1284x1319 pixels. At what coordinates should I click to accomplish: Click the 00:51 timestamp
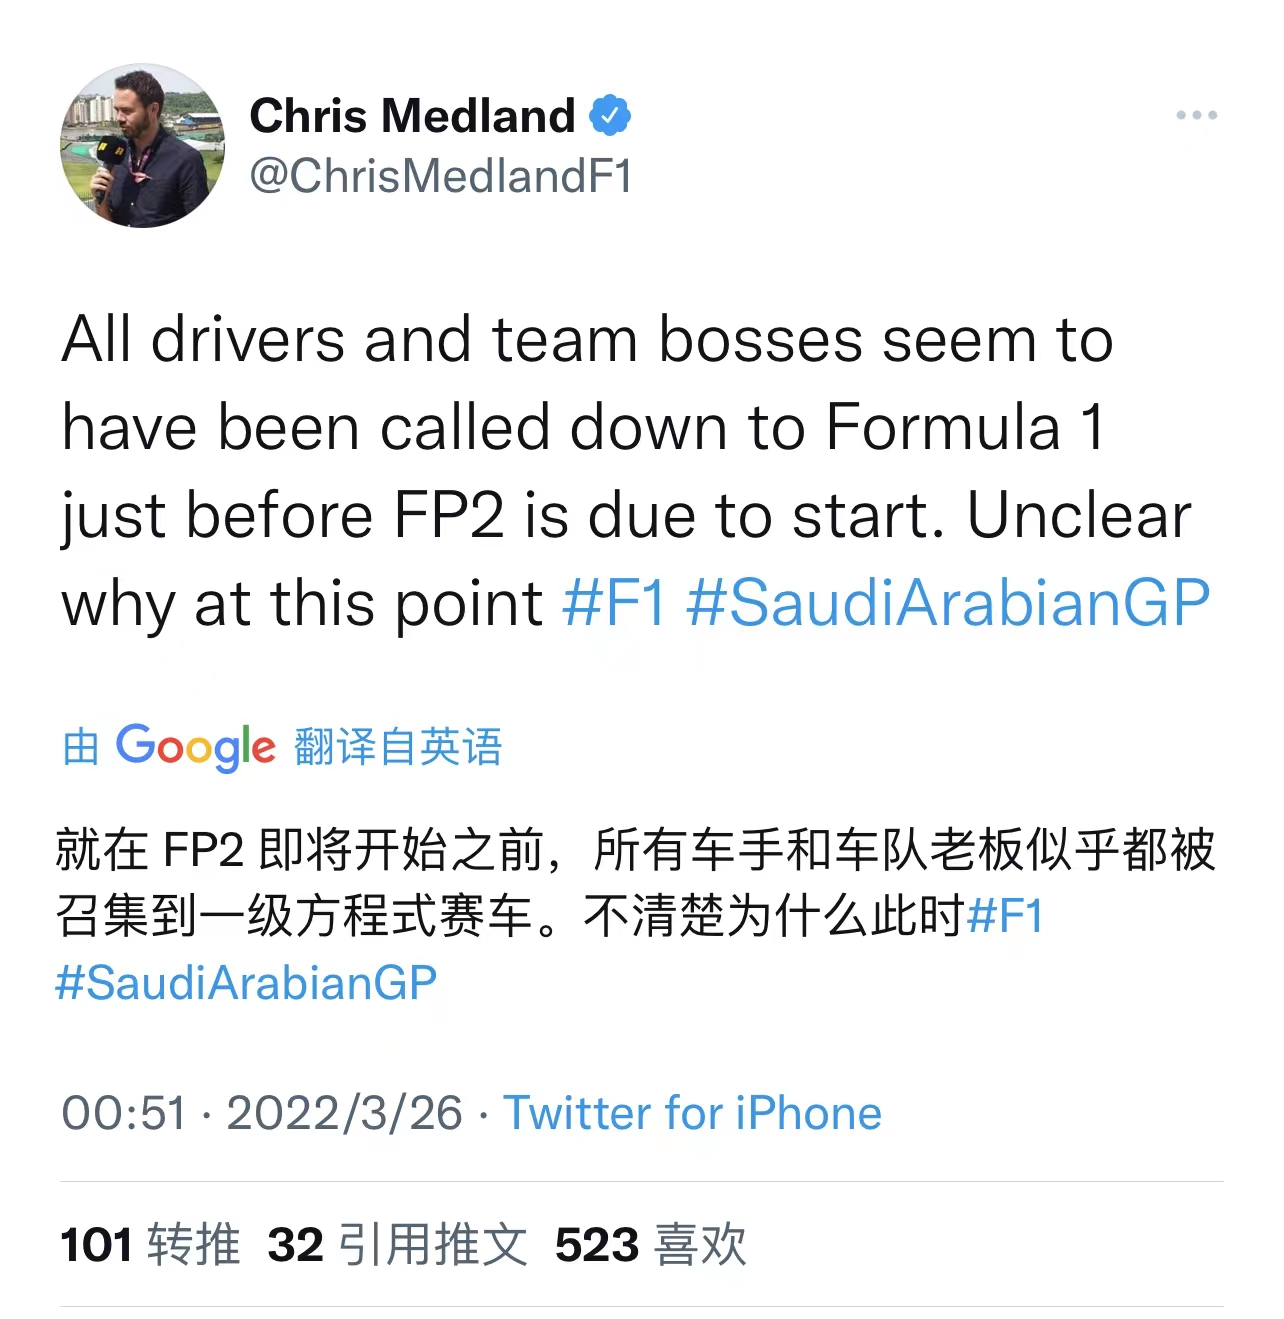point(124,1113)
